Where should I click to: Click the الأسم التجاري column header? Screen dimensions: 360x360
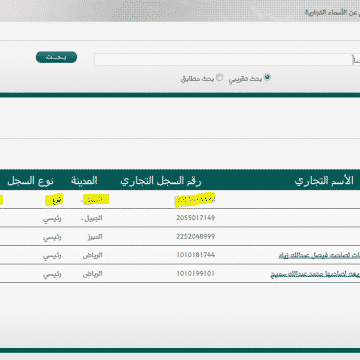tap(324, 180)
